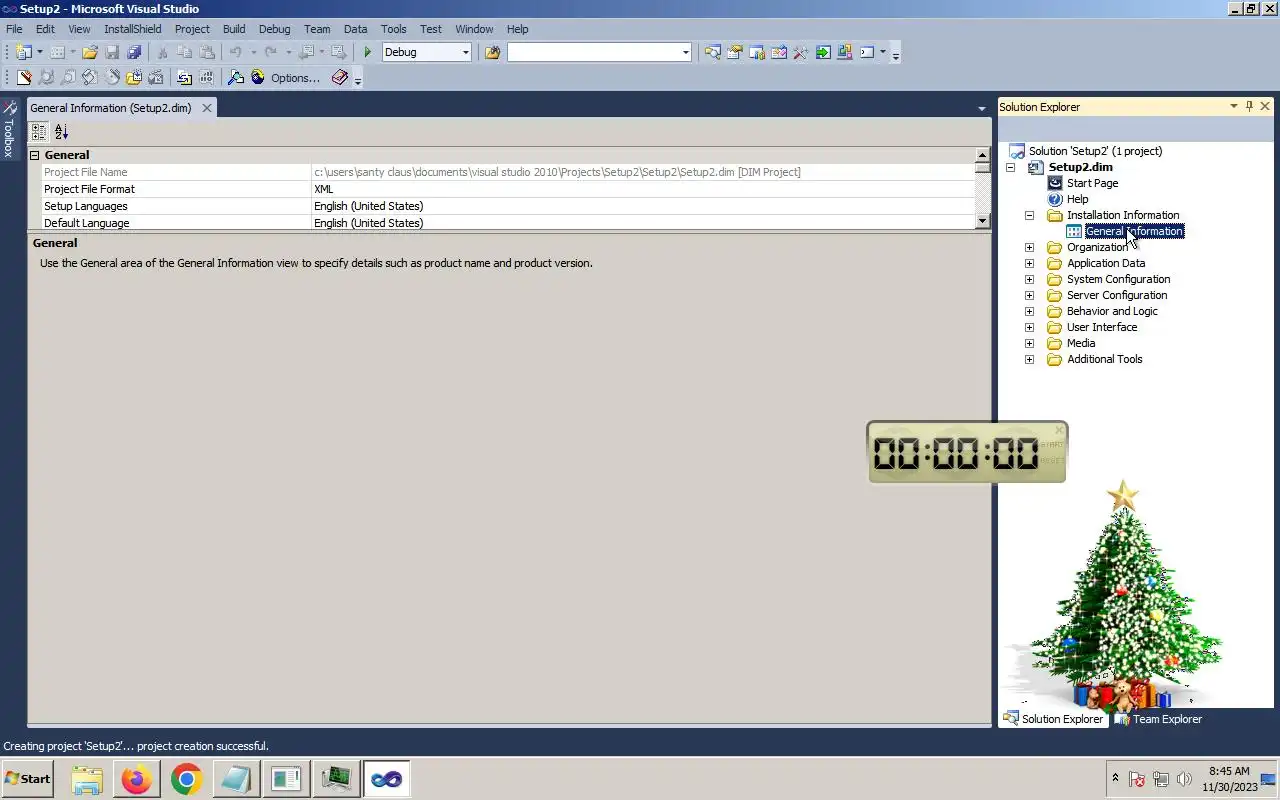This screenshot has width=1280, height=800.
Task: Click the green arrow Start Page icon
Action: coord(823,52)
